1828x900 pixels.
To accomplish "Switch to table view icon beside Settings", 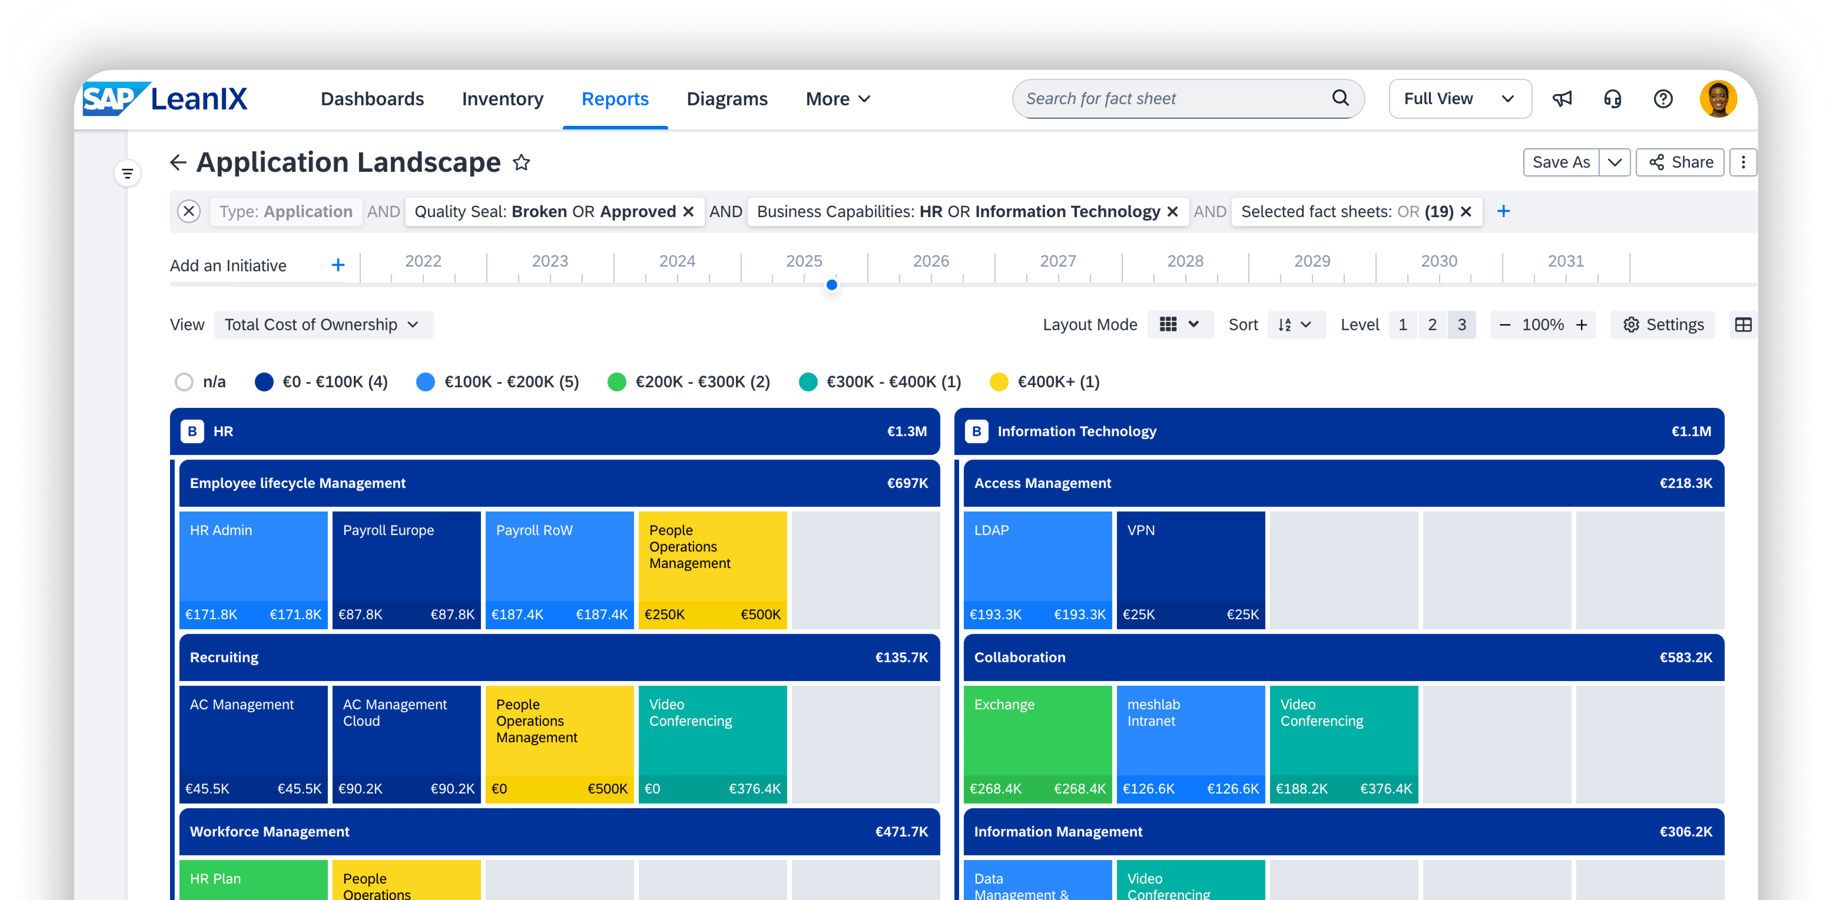I will click(x=1743, y=325).
